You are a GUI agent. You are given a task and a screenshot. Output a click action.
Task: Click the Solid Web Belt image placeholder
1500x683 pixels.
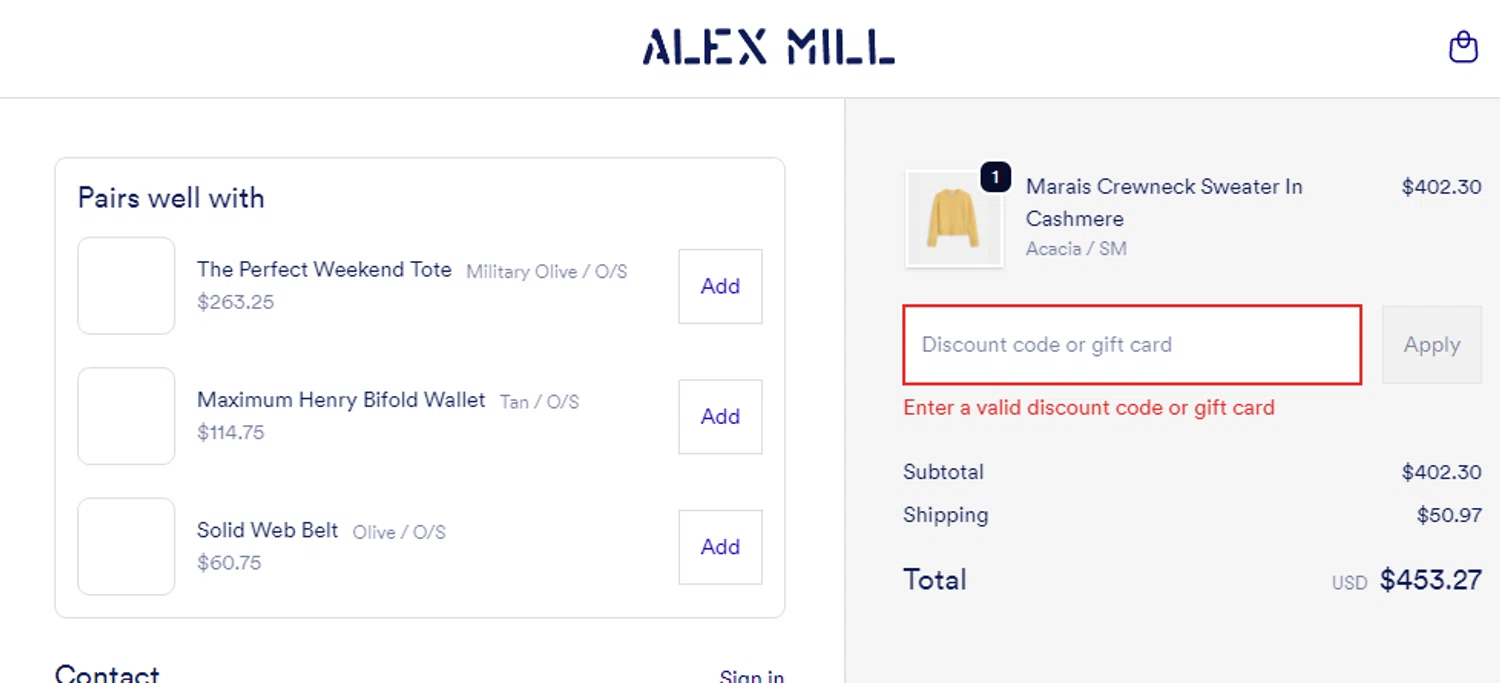tap(126, 547)
